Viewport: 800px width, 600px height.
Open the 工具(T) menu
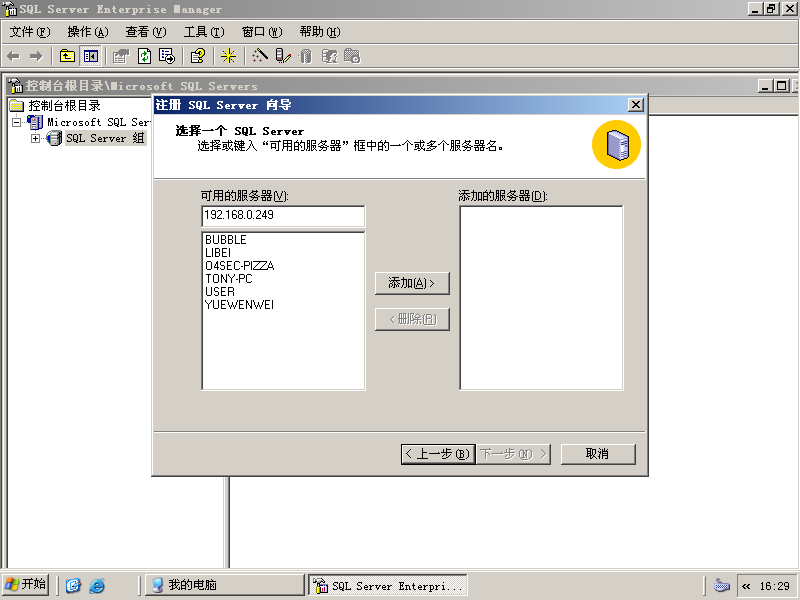204,32
